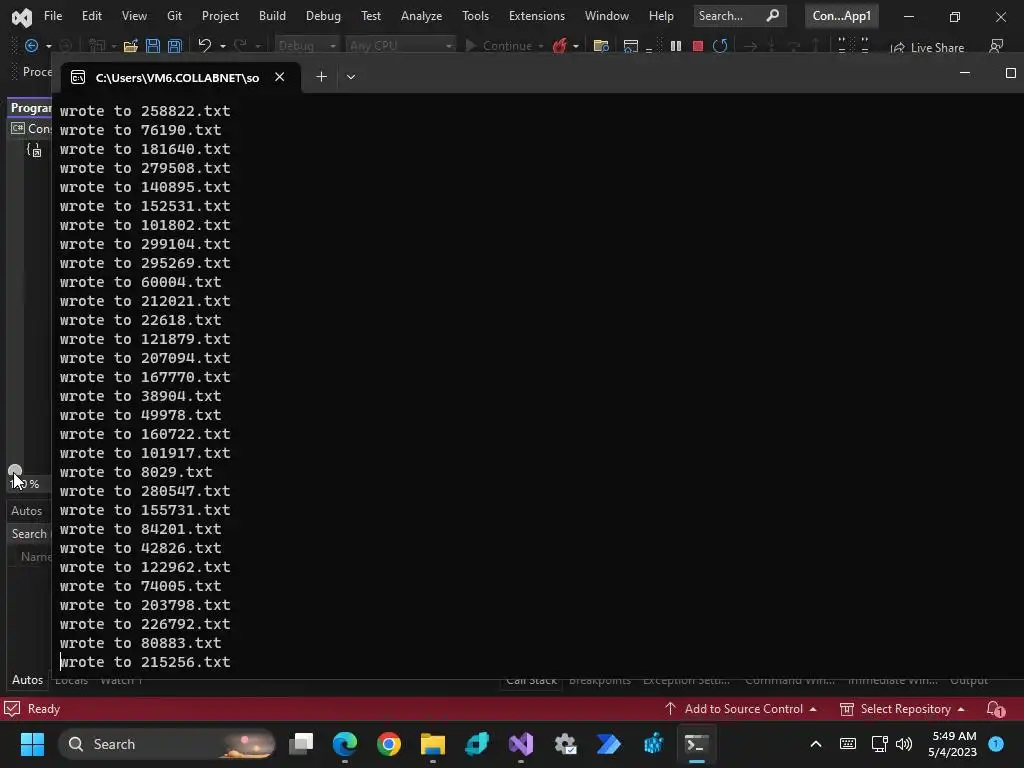Open the Help menu
The height and width of the screenshot is (768, 1024).
tap(661, 16)
